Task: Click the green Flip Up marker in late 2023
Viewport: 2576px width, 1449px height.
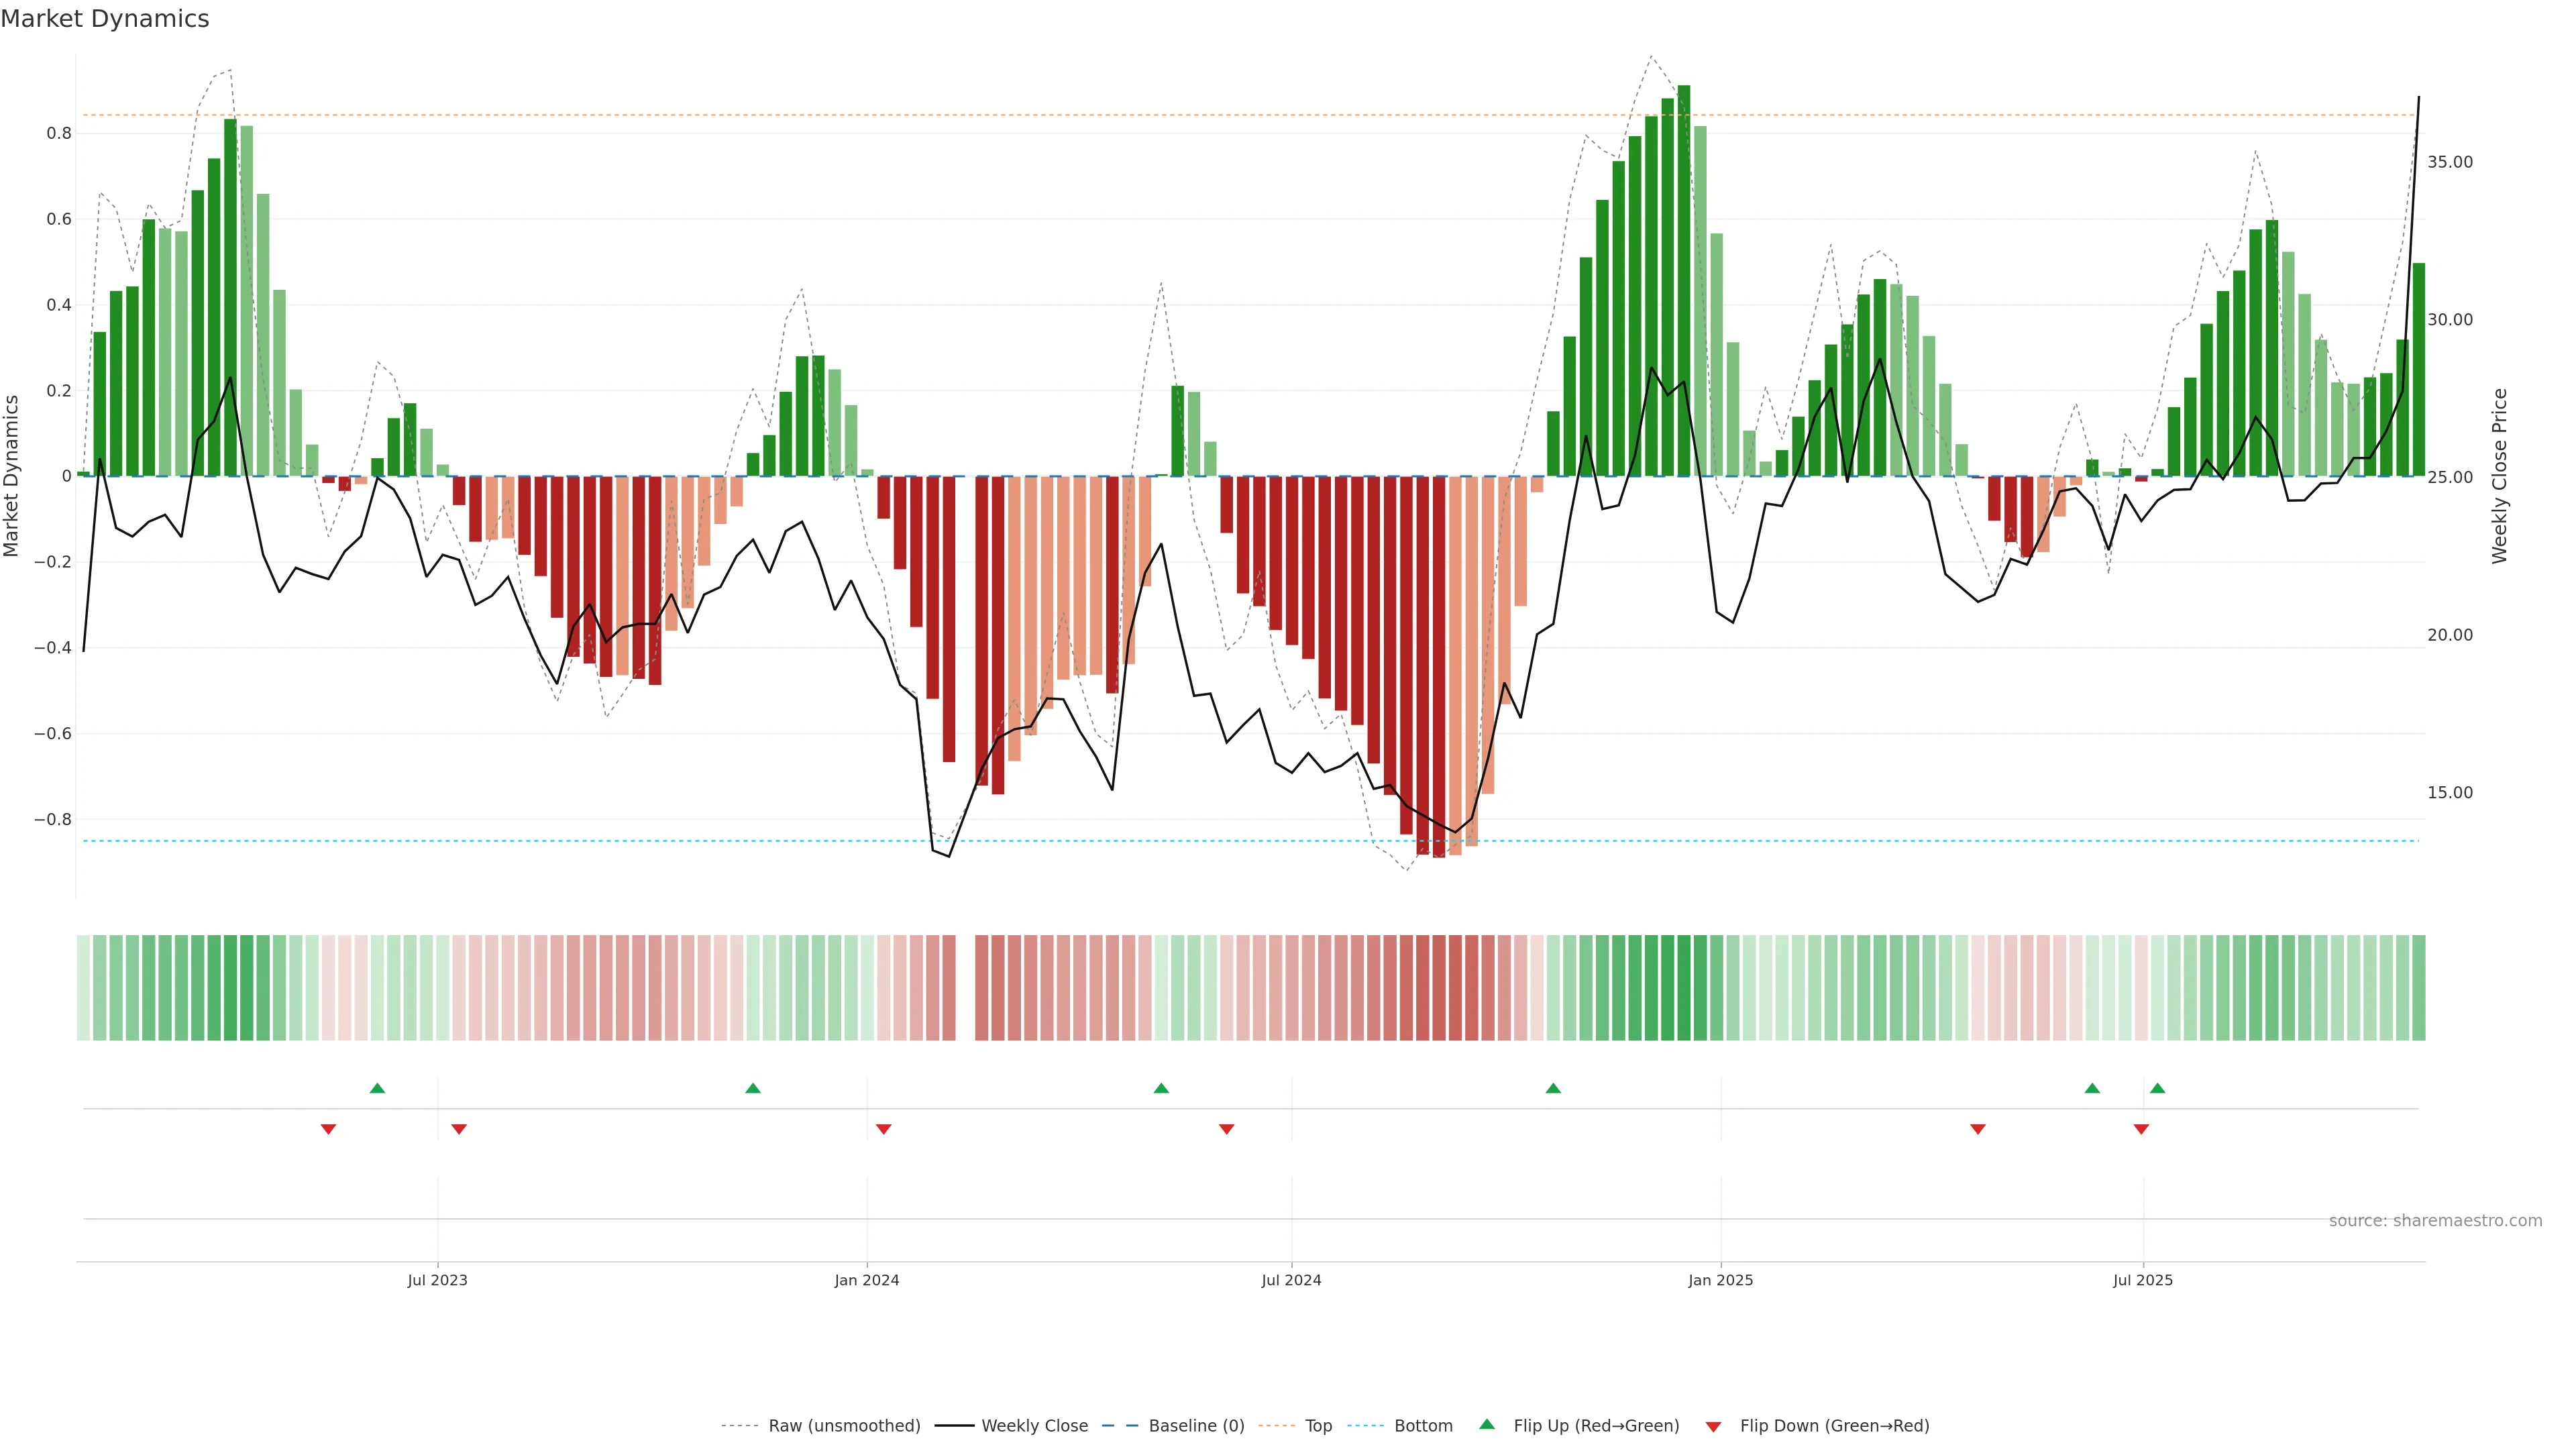Action: [x=753, y=1088]
